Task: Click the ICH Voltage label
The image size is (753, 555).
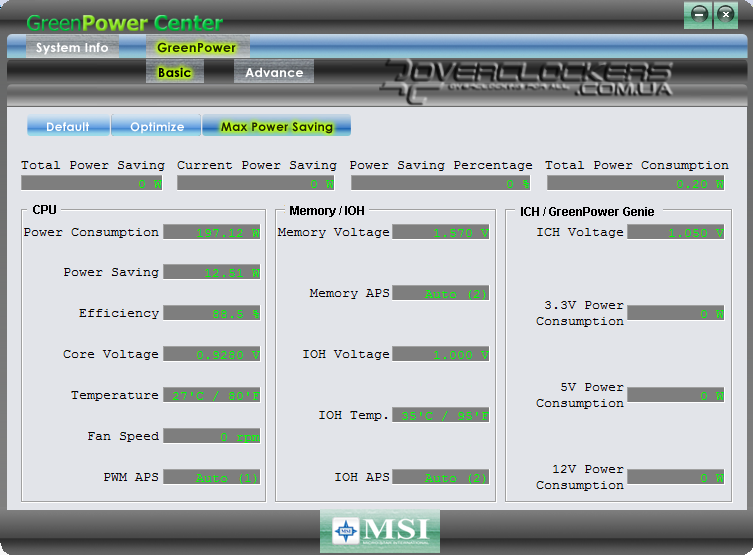Action: click(x=580, y=232)
